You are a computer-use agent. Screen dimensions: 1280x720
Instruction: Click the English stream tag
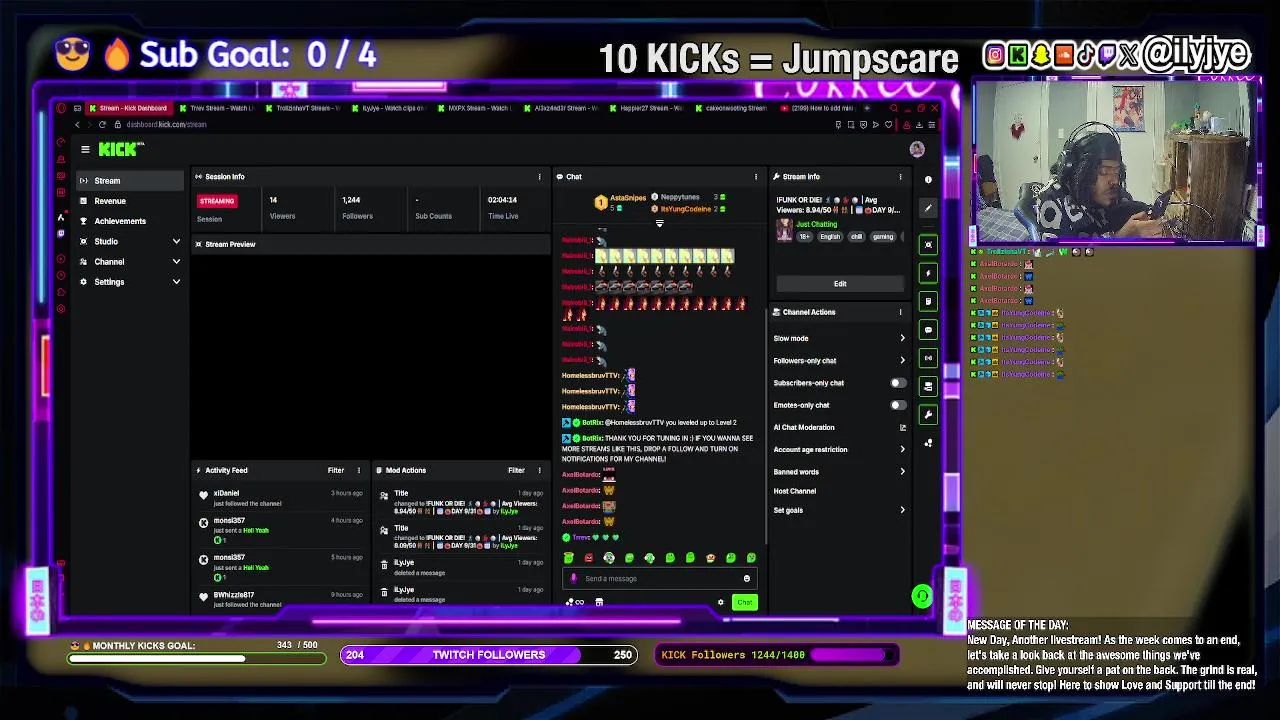(830, 237)
